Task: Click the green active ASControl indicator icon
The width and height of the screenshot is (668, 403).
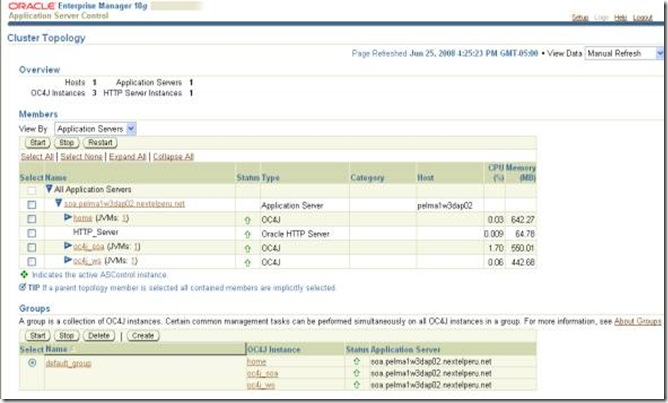Action: 24,274
